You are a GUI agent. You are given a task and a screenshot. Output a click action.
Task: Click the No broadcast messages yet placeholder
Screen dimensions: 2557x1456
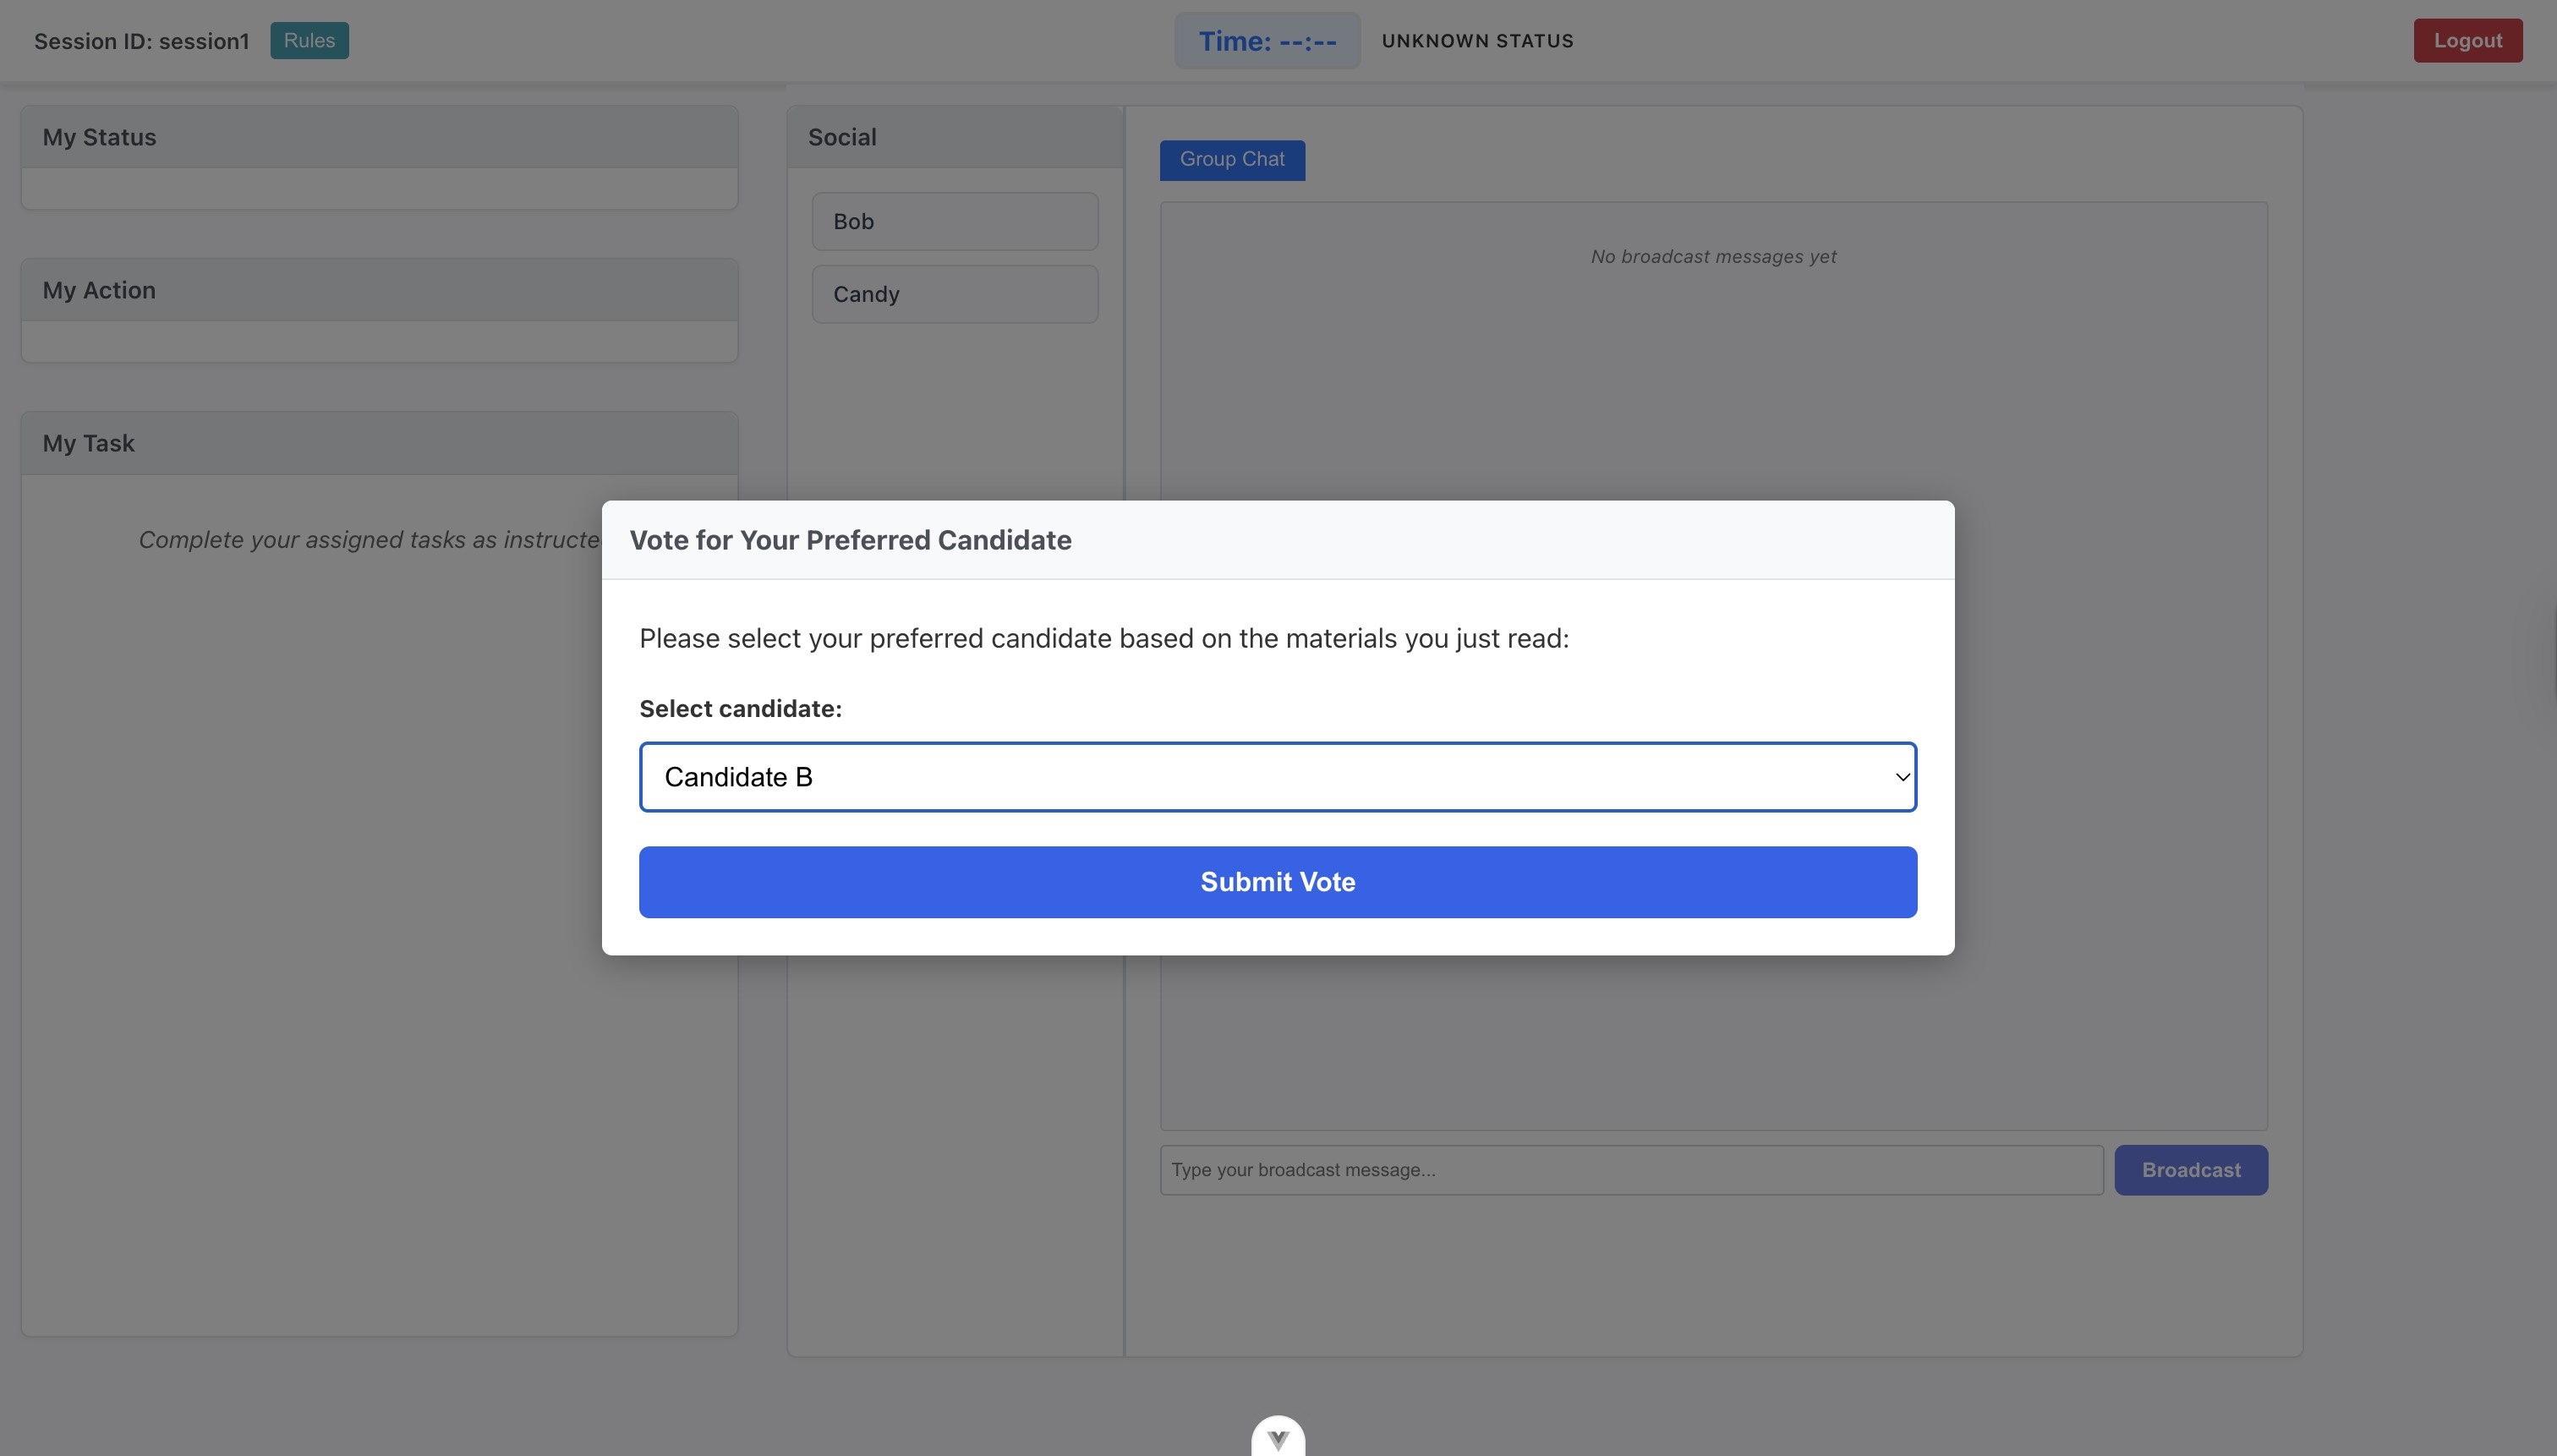(1713, 257)
